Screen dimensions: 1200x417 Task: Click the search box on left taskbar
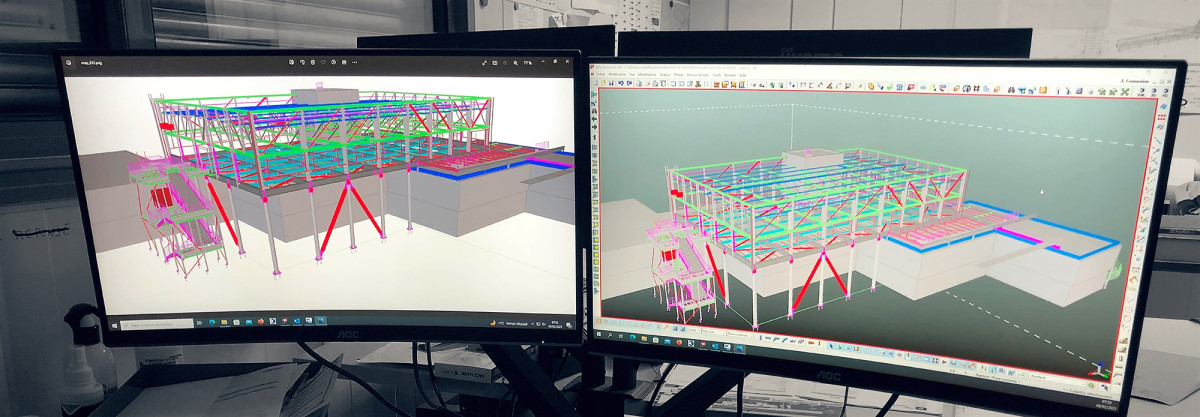click(x=157, y=325)
